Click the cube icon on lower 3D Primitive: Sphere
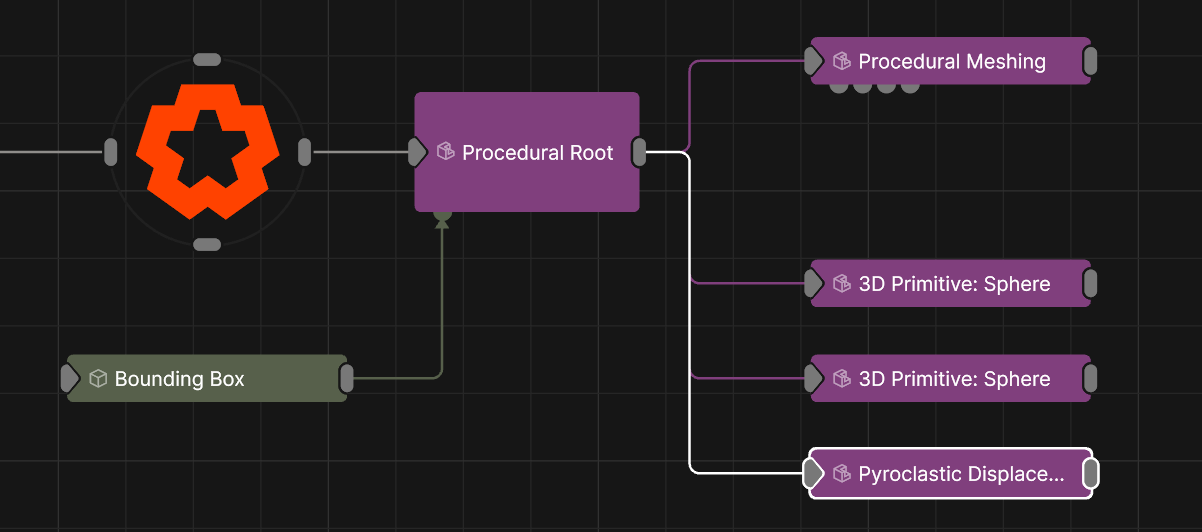This screenshot has width=1202, height=532. pyautogui.click(x=842, y=379)
